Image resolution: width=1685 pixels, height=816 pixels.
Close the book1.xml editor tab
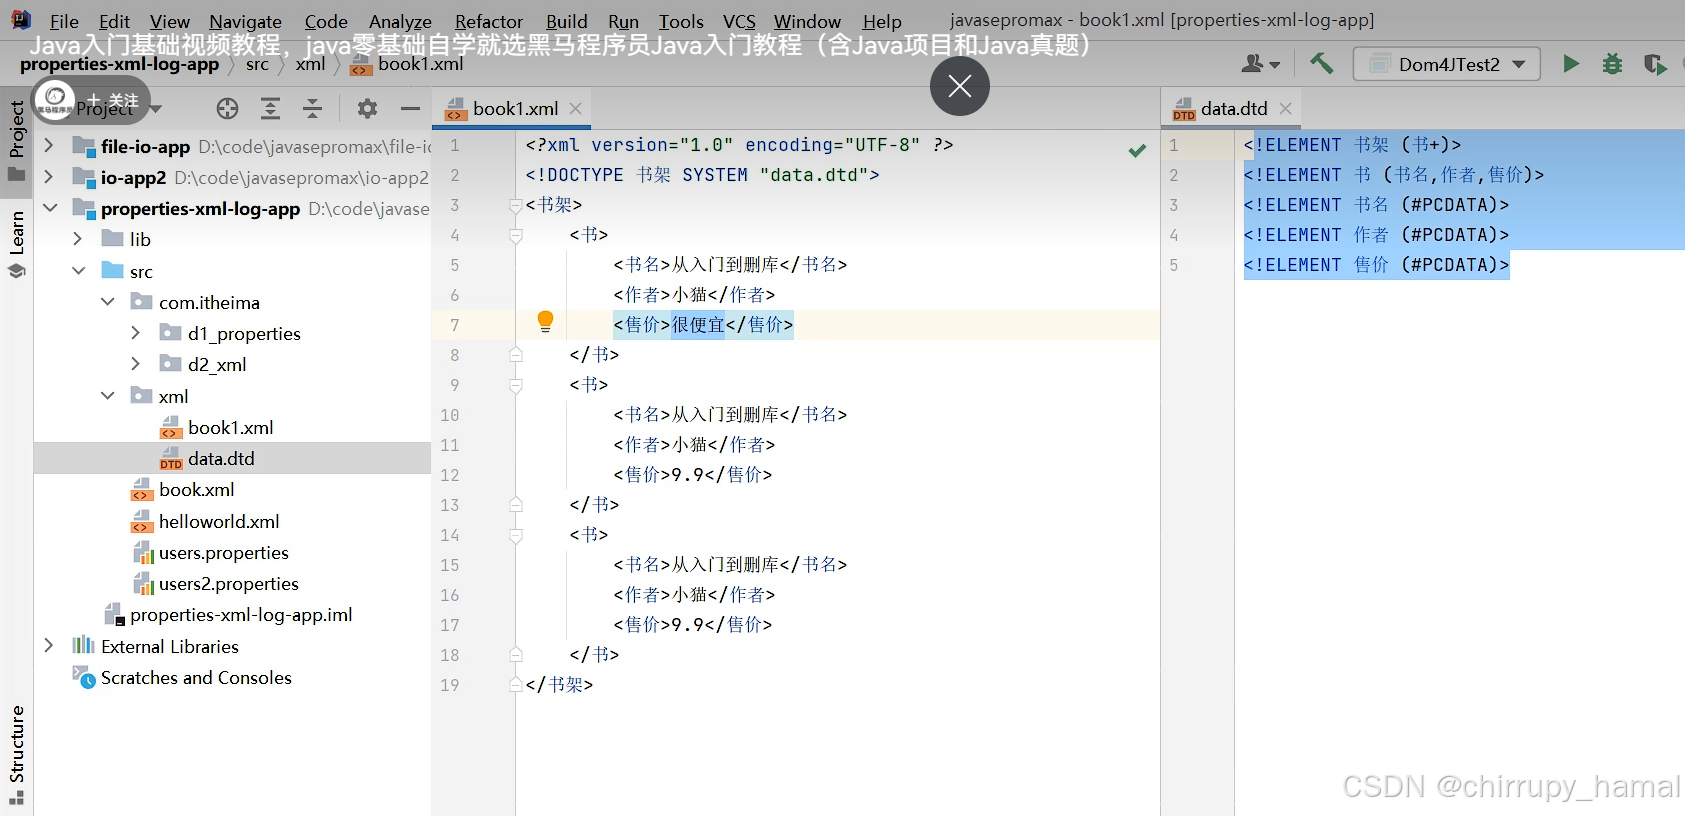pos(575,108)
